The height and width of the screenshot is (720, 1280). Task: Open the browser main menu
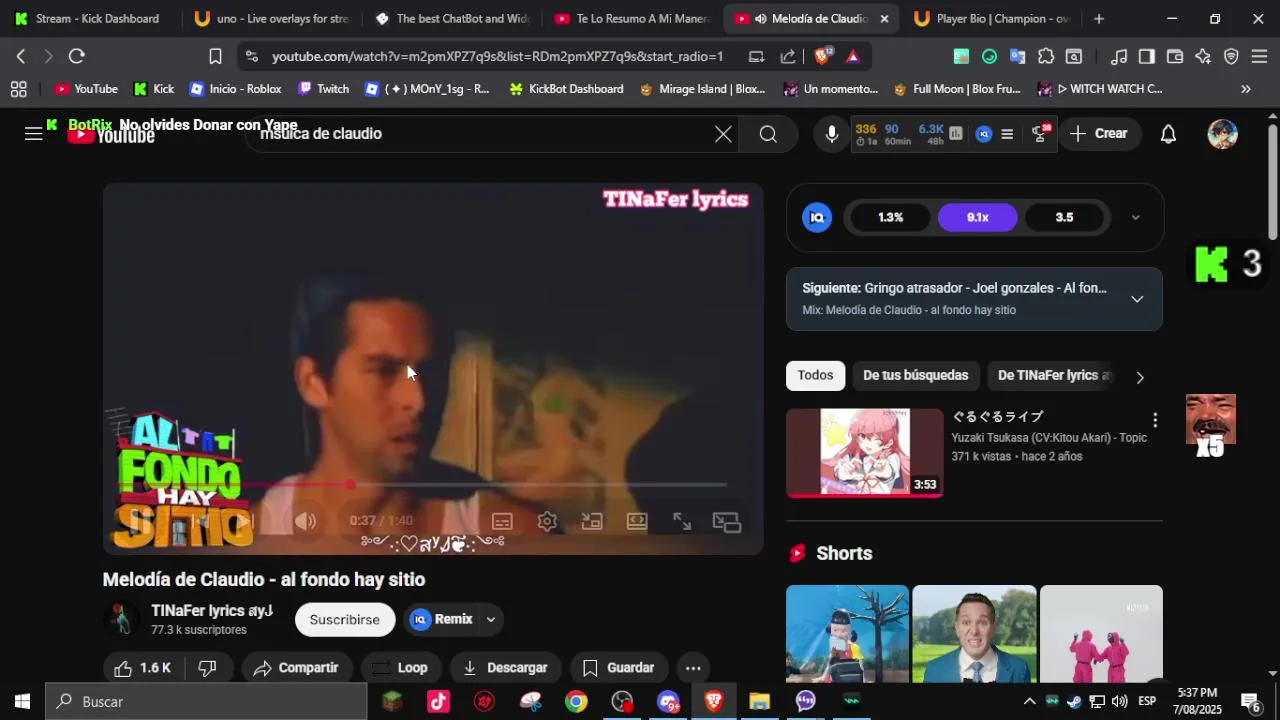click(x=1259, y=57)
